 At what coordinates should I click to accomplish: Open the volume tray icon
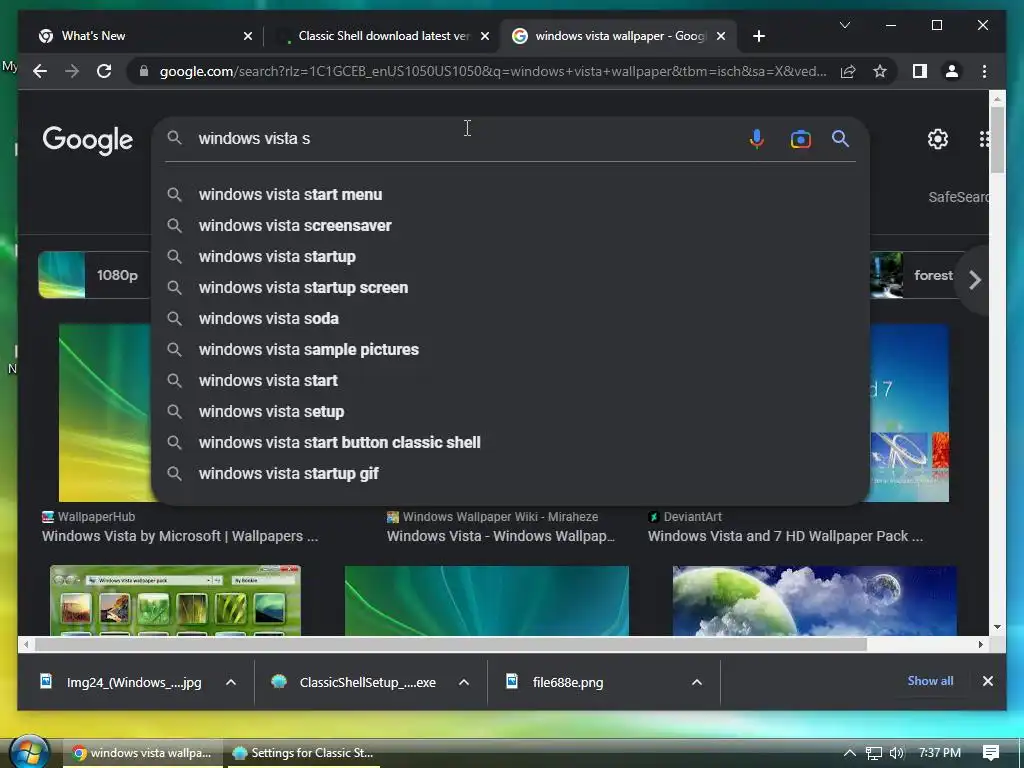(x=897, y=753)
